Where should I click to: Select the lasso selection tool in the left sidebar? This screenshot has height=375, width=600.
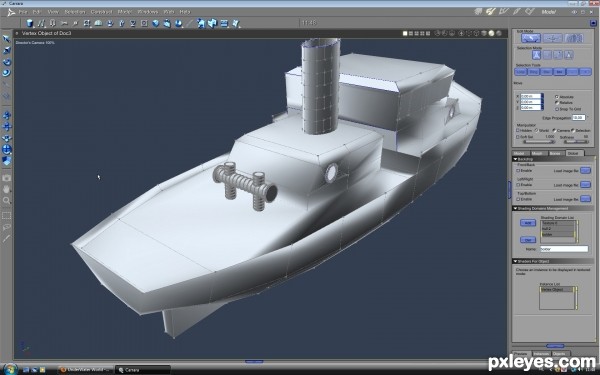click(7, 227)
